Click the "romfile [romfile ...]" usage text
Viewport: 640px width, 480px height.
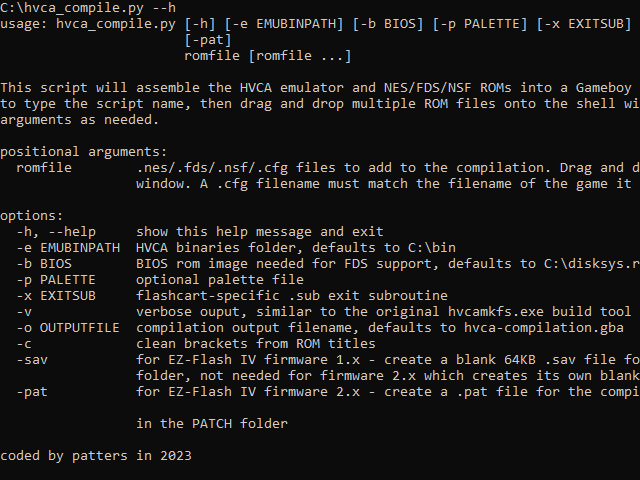click(269, 55)
